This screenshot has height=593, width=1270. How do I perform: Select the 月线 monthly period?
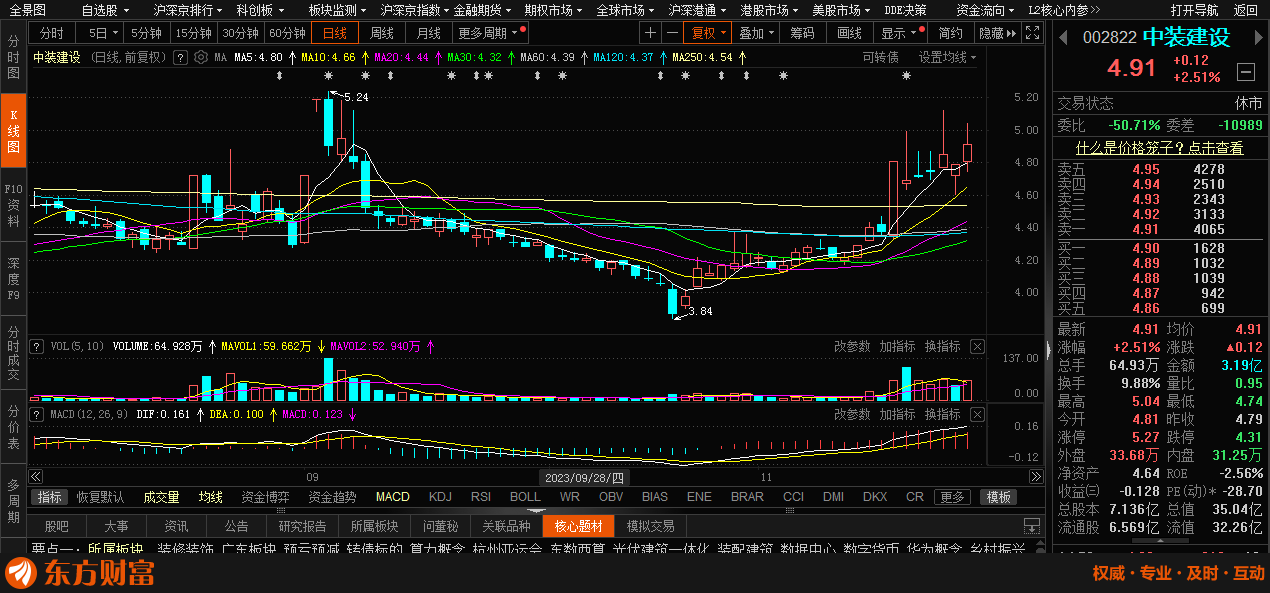[x=429, y=33]
